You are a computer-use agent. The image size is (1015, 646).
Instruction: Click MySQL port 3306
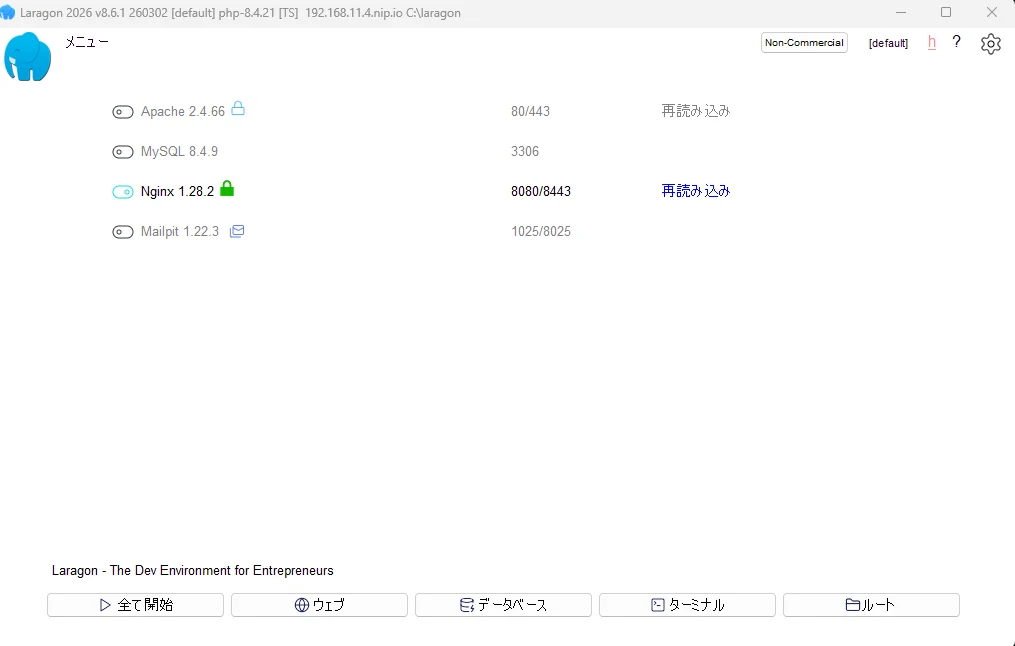(525, 151)
